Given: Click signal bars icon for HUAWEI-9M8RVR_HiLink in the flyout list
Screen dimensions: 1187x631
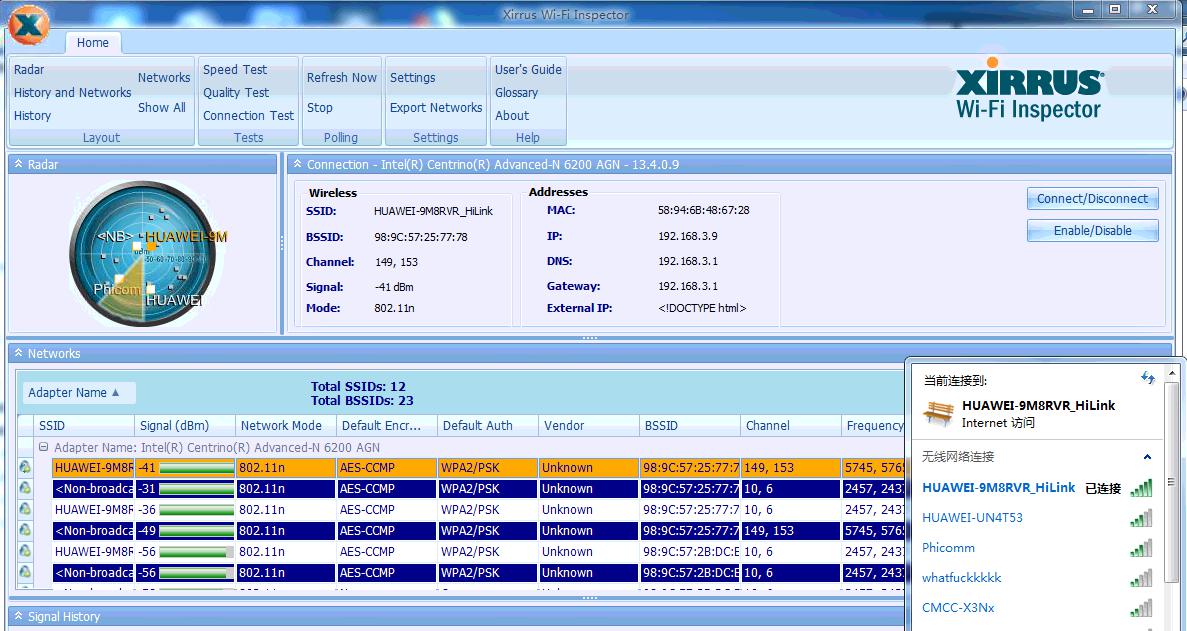Looking at the screenshot, I should point(1141,488).
